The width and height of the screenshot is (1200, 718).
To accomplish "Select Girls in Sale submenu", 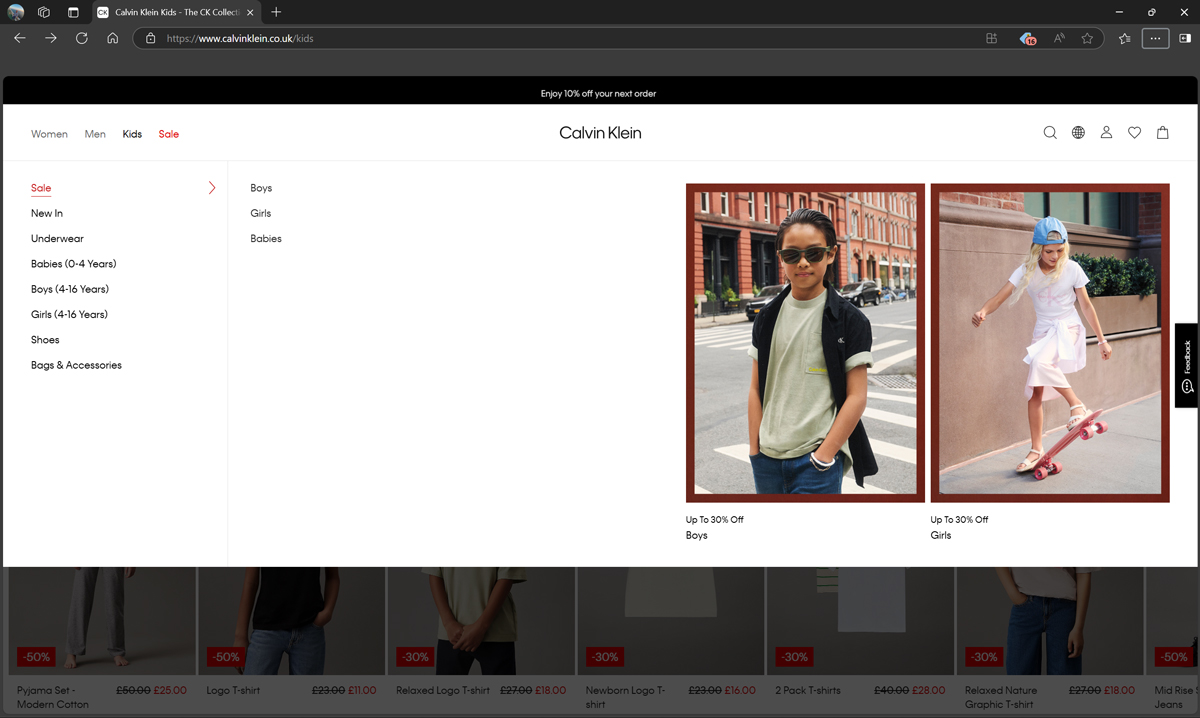I will tap(261, 213).
